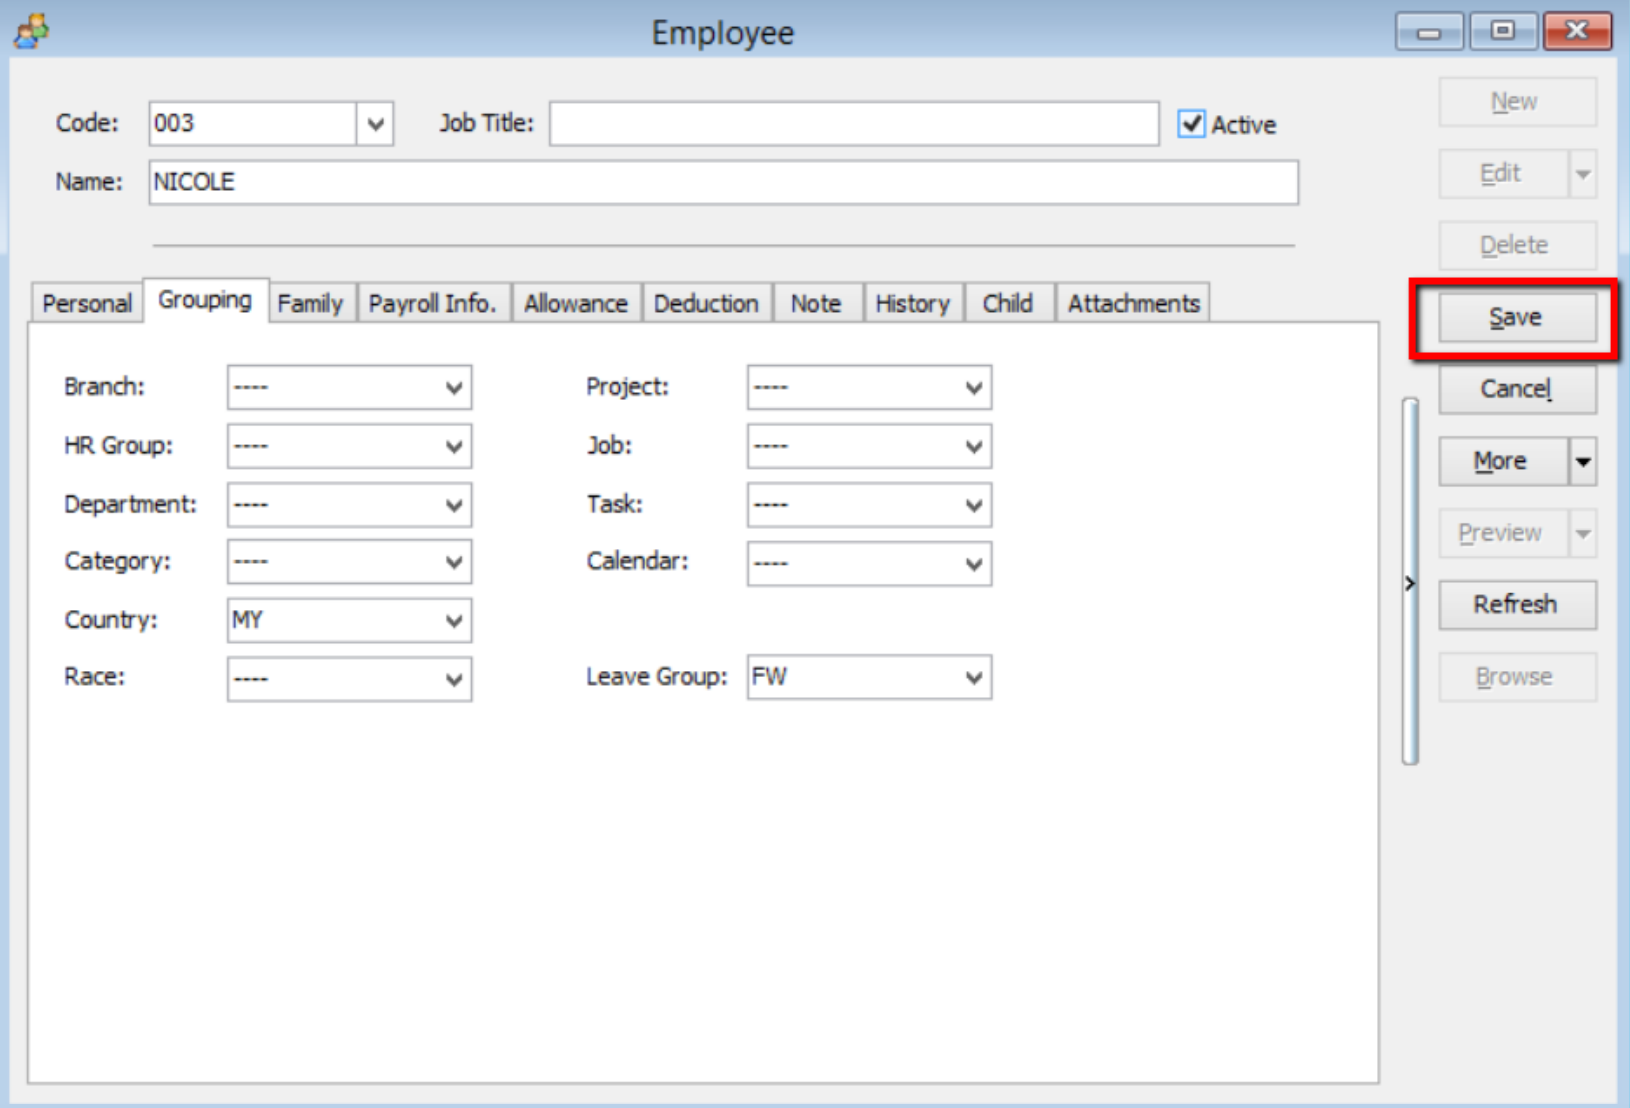Expand the Edit button dropdown arrow
The width and height of the screenshot is (1630, 1108).
(x=1583, y=173)
